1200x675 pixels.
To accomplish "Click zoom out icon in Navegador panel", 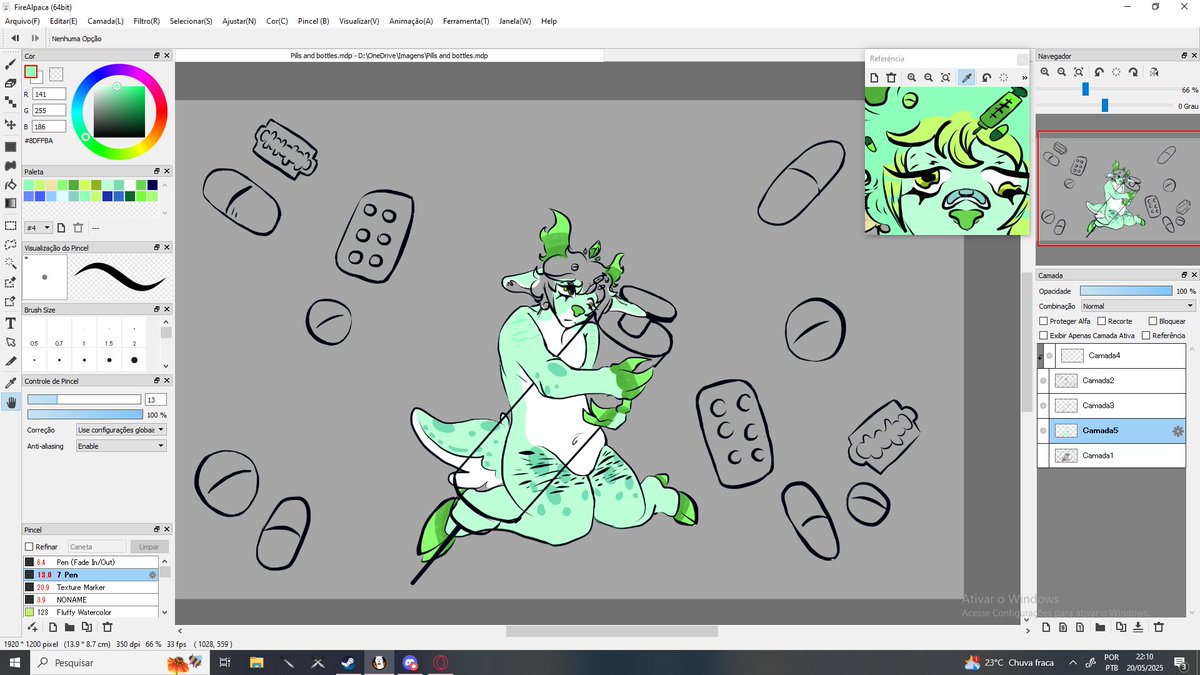I will [1062, 72].
